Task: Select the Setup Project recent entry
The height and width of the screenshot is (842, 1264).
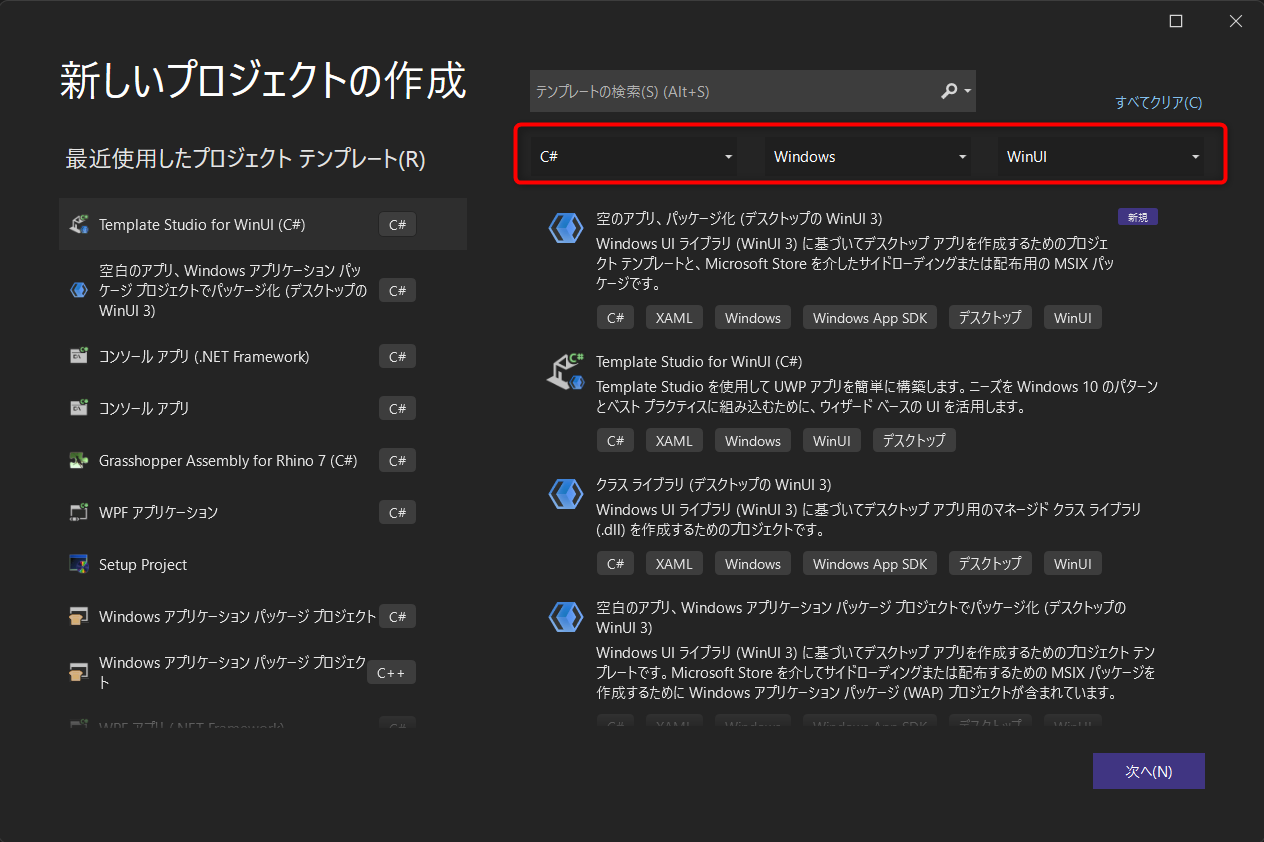Action: pos(263,564)
